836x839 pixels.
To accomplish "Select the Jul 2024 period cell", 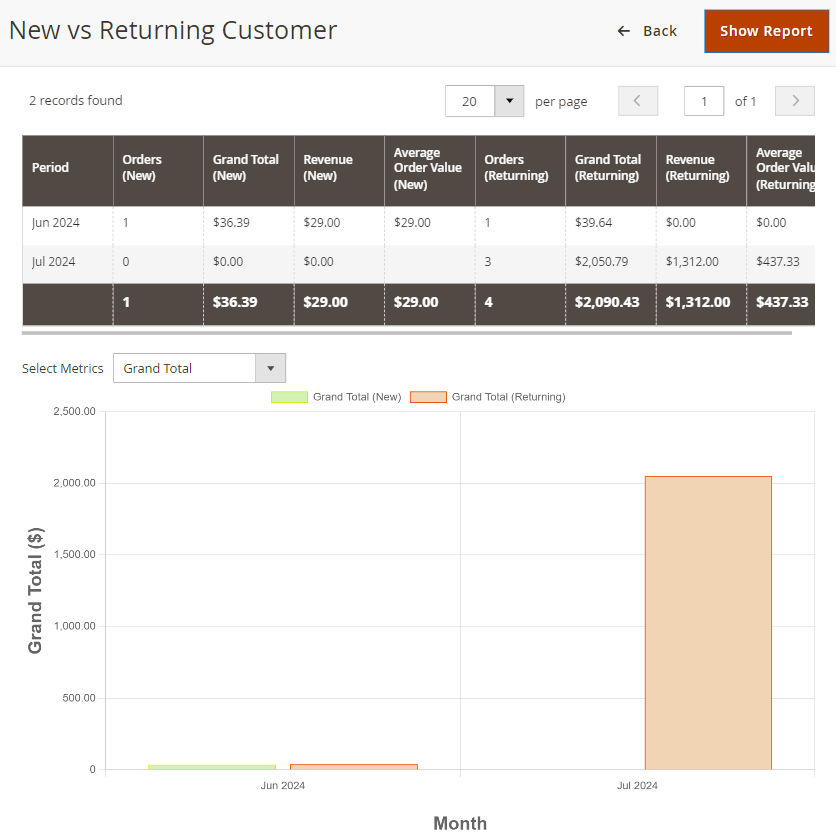I will point(67,264).
